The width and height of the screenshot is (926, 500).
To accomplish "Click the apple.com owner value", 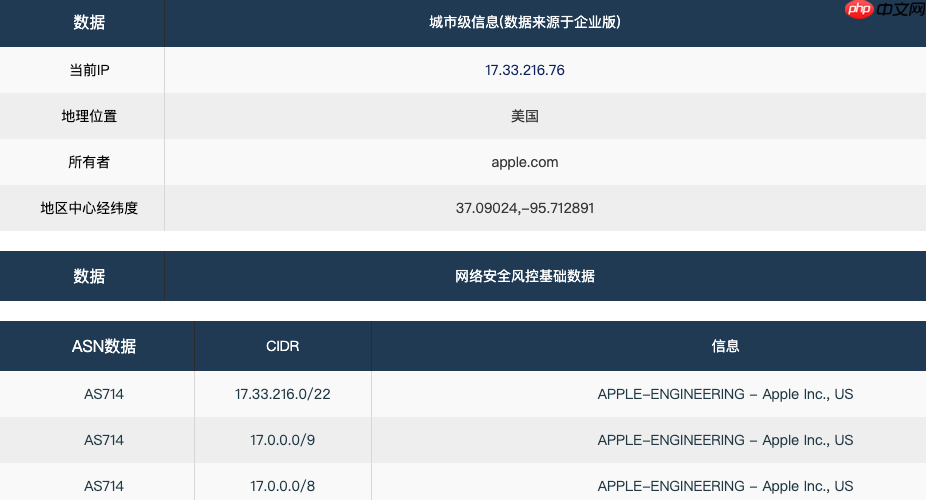I will point(524,162).
